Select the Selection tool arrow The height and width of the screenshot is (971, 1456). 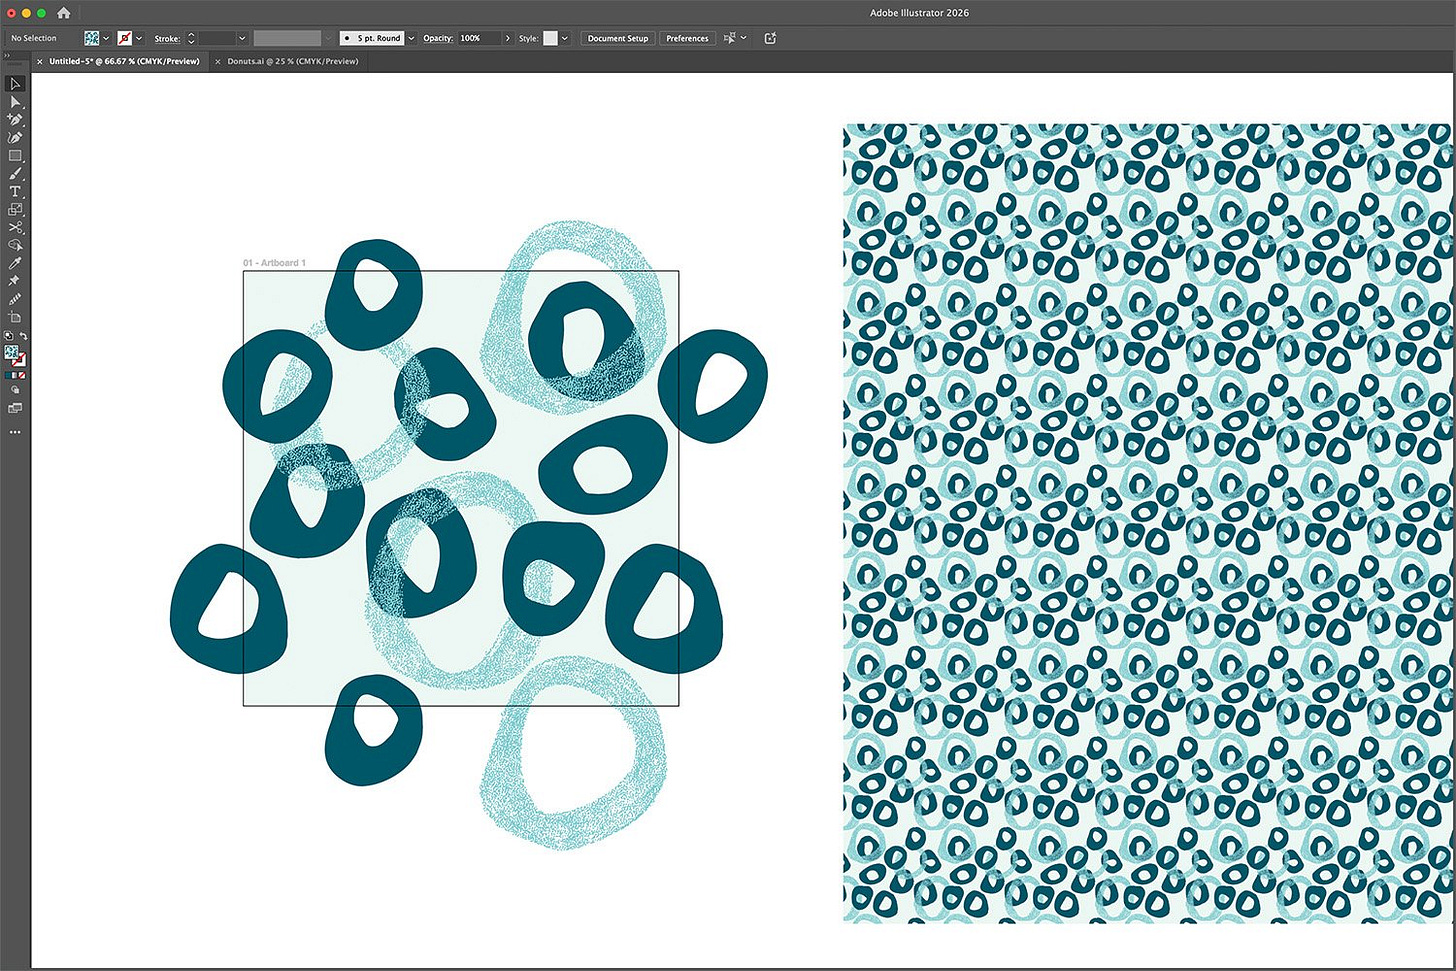(x=14, y=84)
